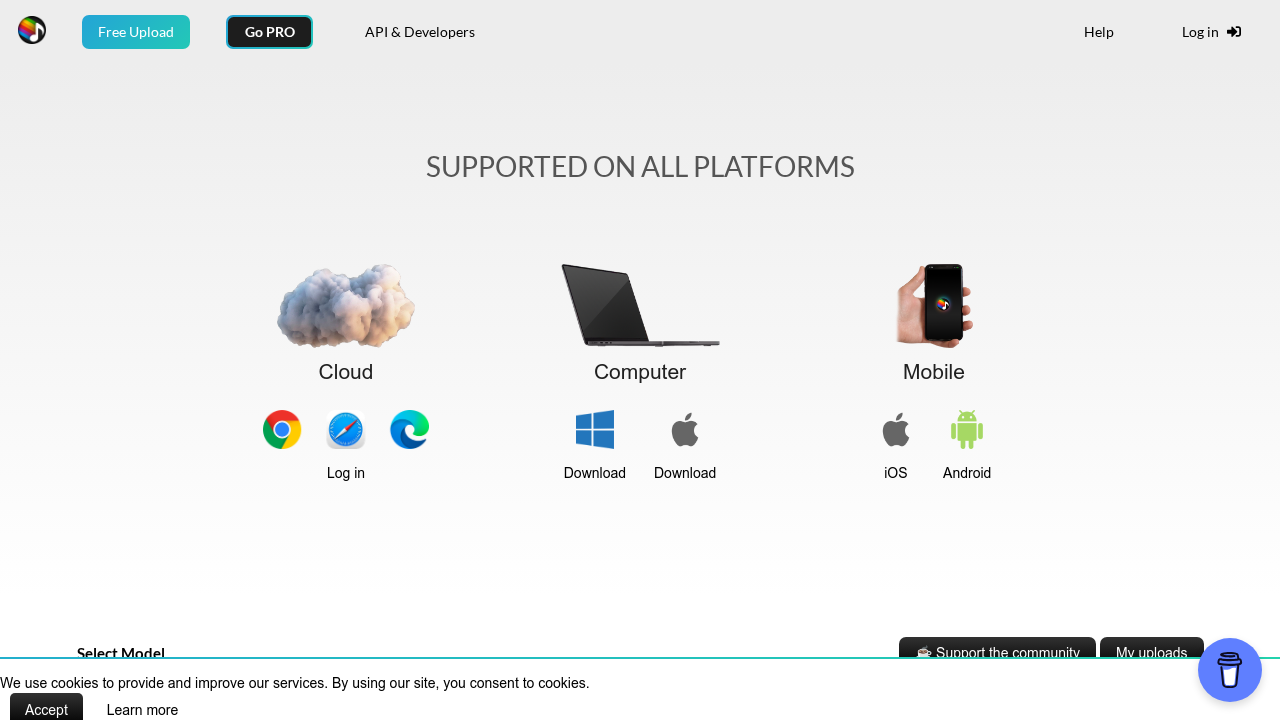Open the floating coffee cup donation button
Screen dimensions: 1280x720
tap(1229, 670)
